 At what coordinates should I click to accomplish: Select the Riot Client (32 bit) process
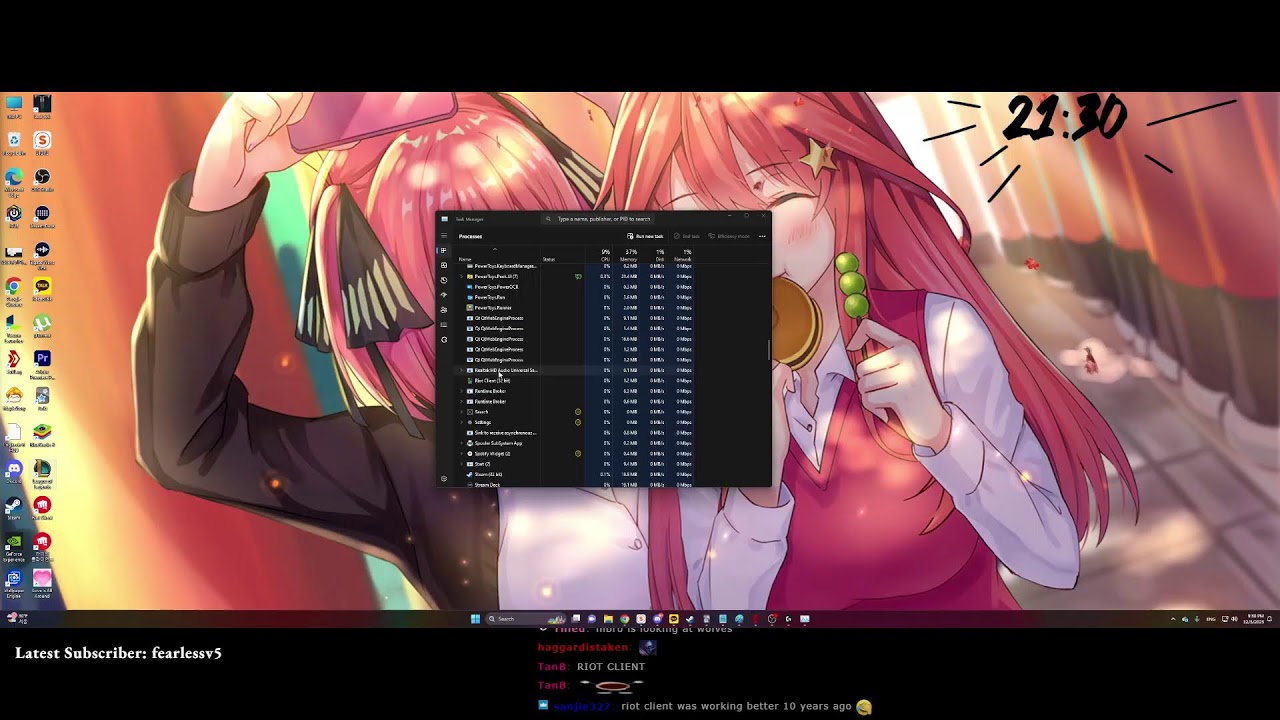click(575, 381)
